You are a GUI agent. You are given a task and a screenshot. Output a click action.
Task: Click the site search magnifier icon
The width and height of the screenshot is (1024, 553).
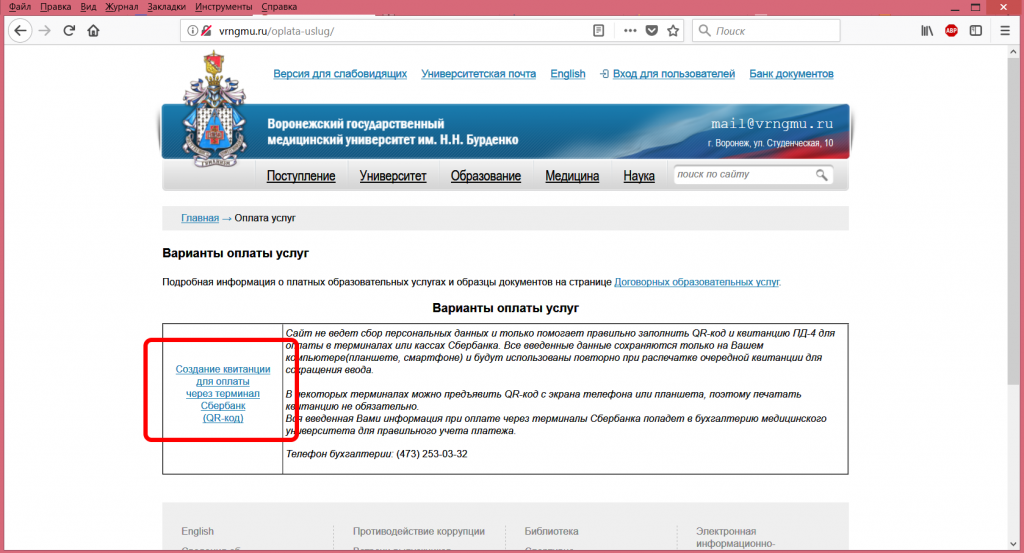point(822,175)
